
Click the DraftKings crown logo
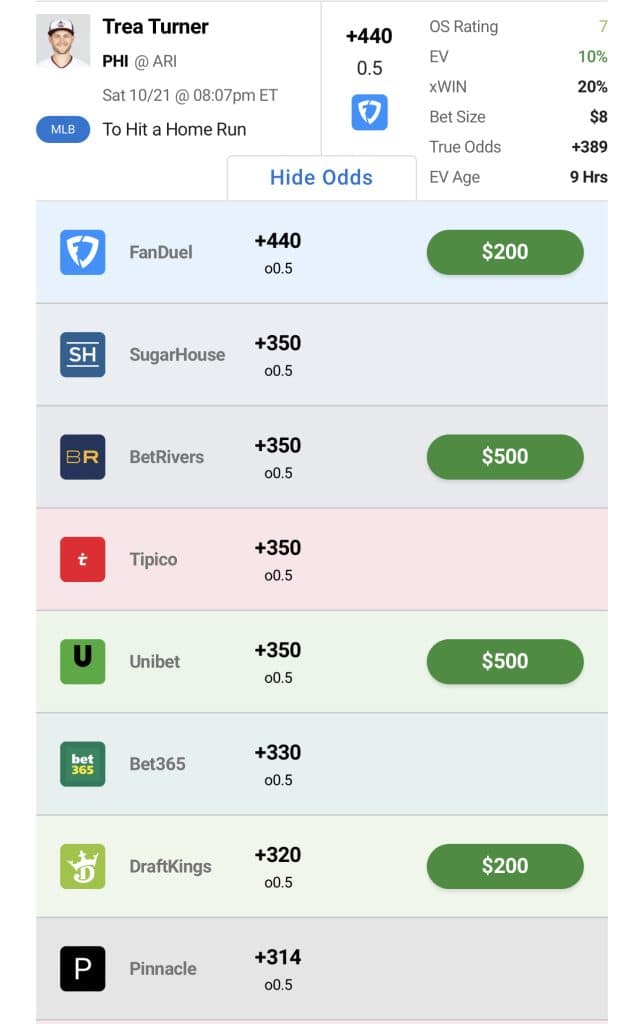pos(82,866)
